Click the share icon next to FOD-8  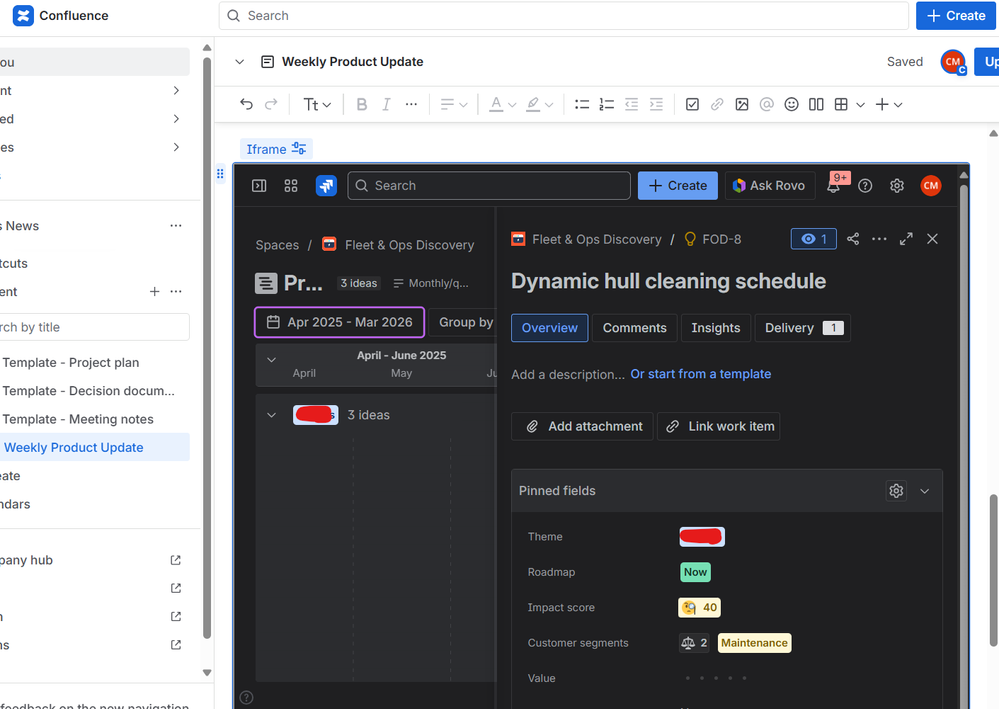click(x=853, y=238)
